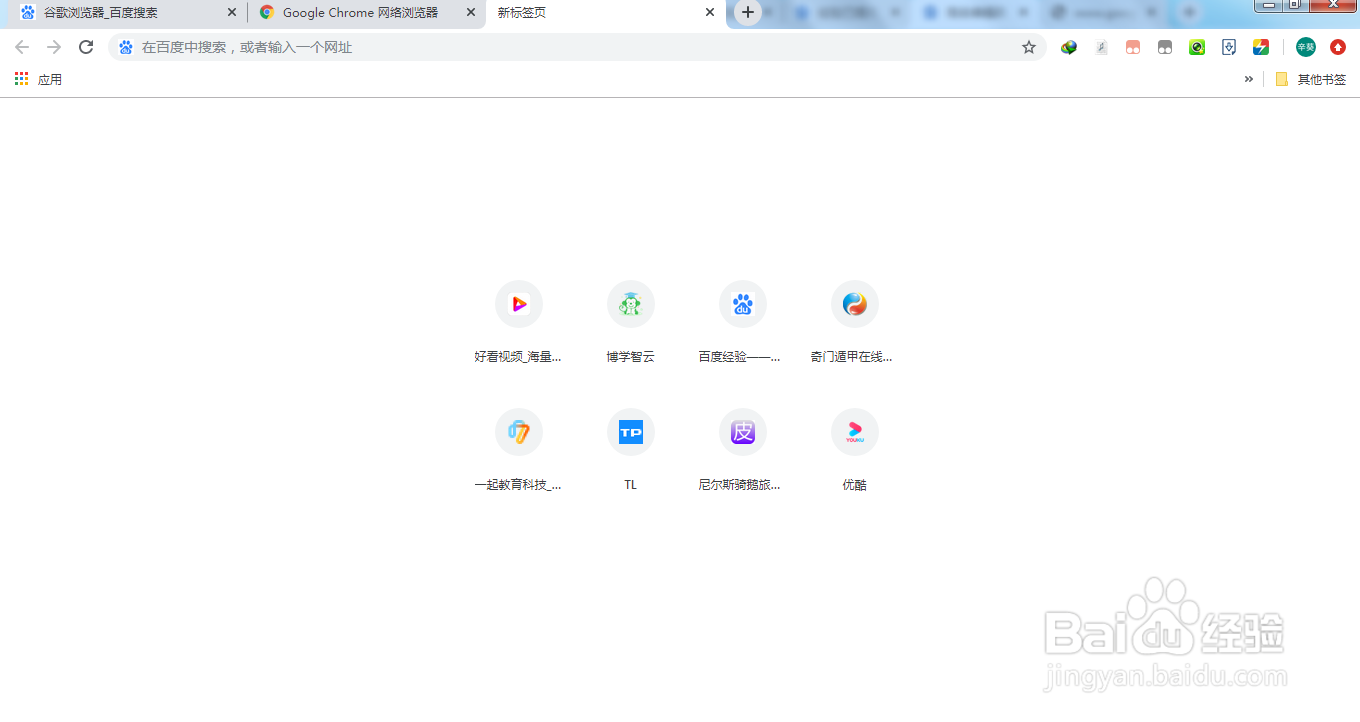Open the 尼尔斯骑鹅旅 shortcut tile
This screenshot has height=722, width=1360.
743,432
